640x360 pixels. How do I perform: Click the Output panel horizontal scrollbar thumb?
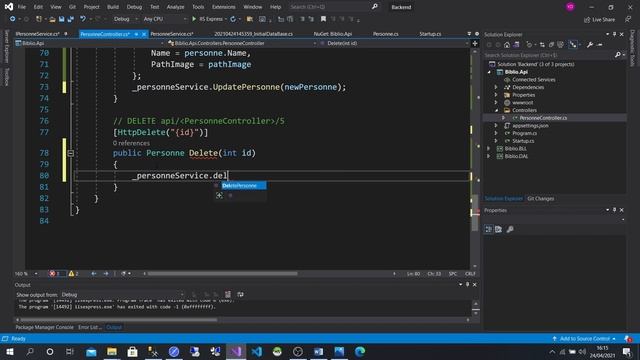118,320
